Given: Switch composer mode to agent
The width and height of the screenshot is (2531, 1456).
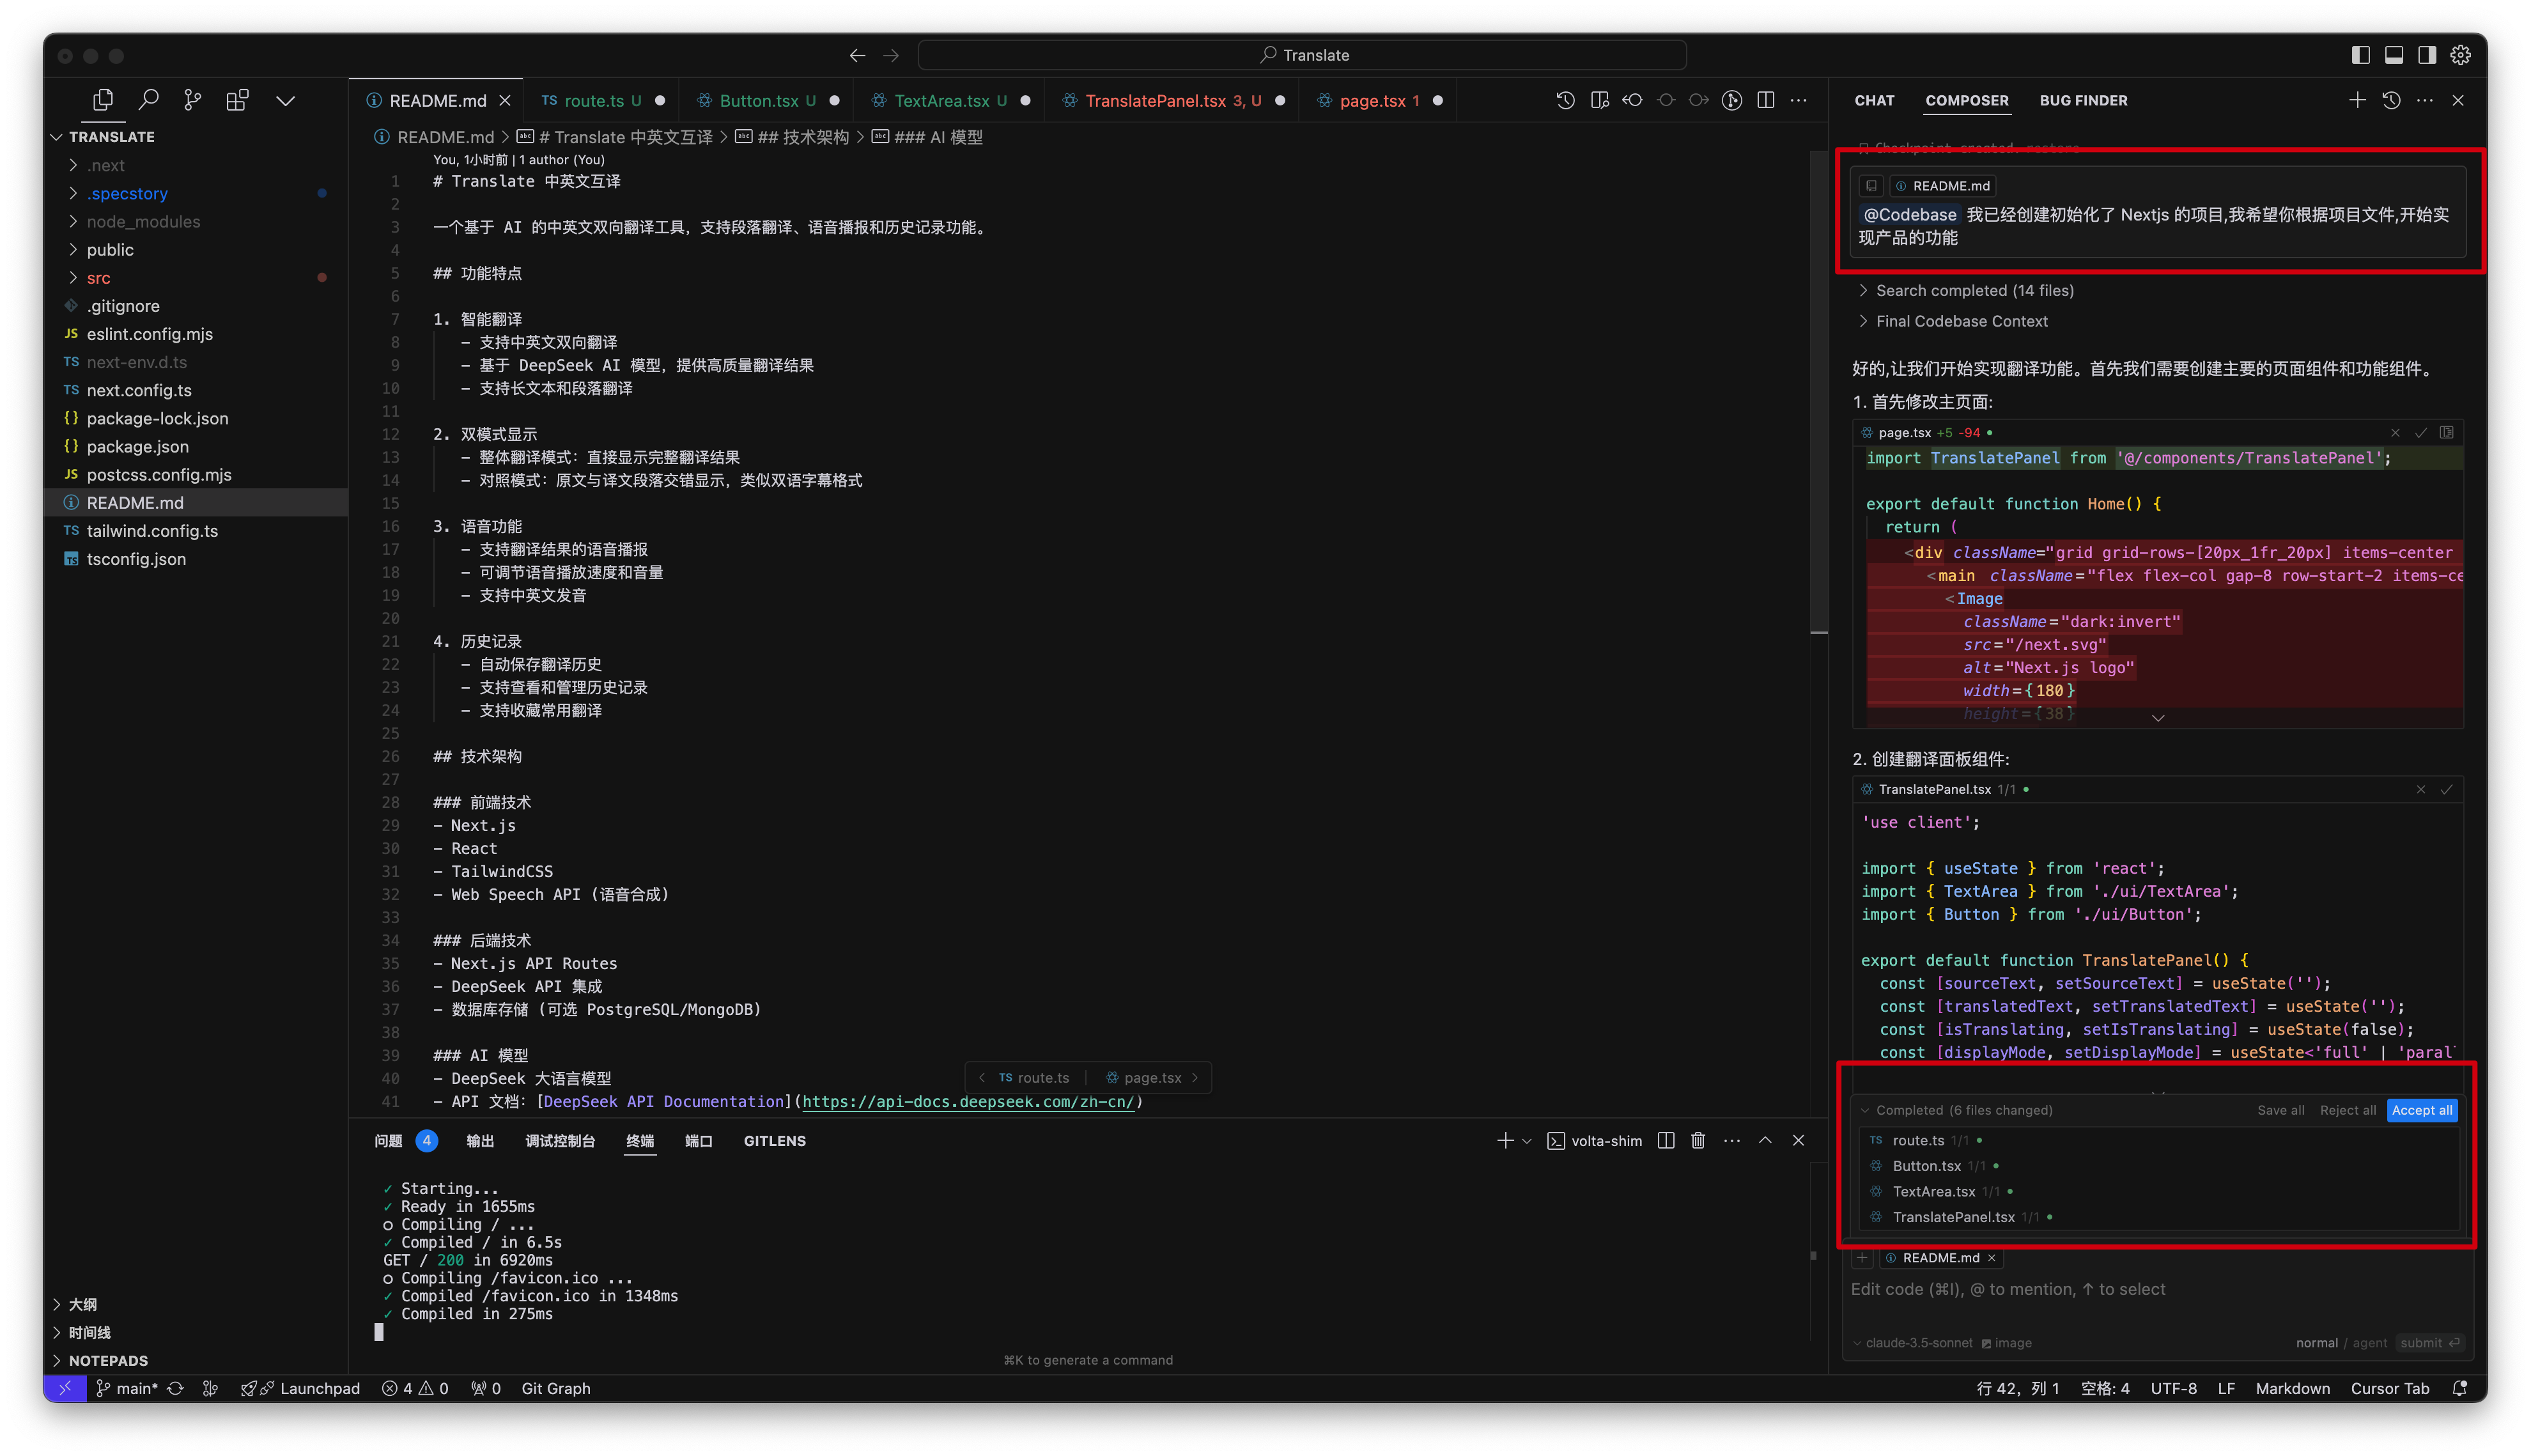Looking at the screenshot, I should tap(2369, 1343).
